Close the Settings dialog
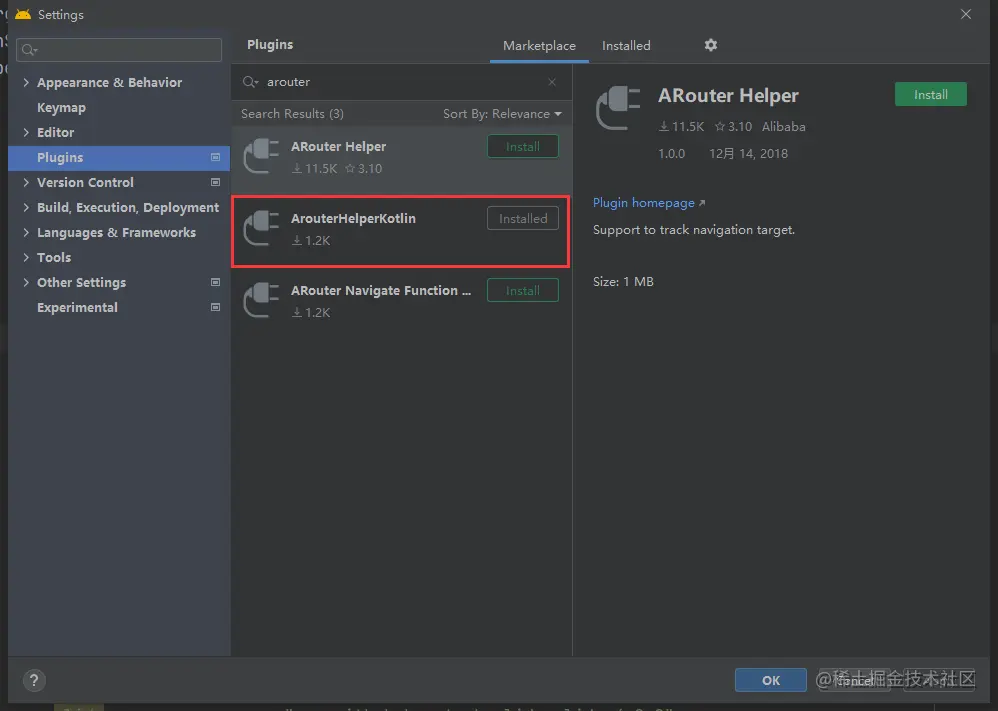Image resolution: width=998 pixels, height=711 pixels. pos(966,14)
